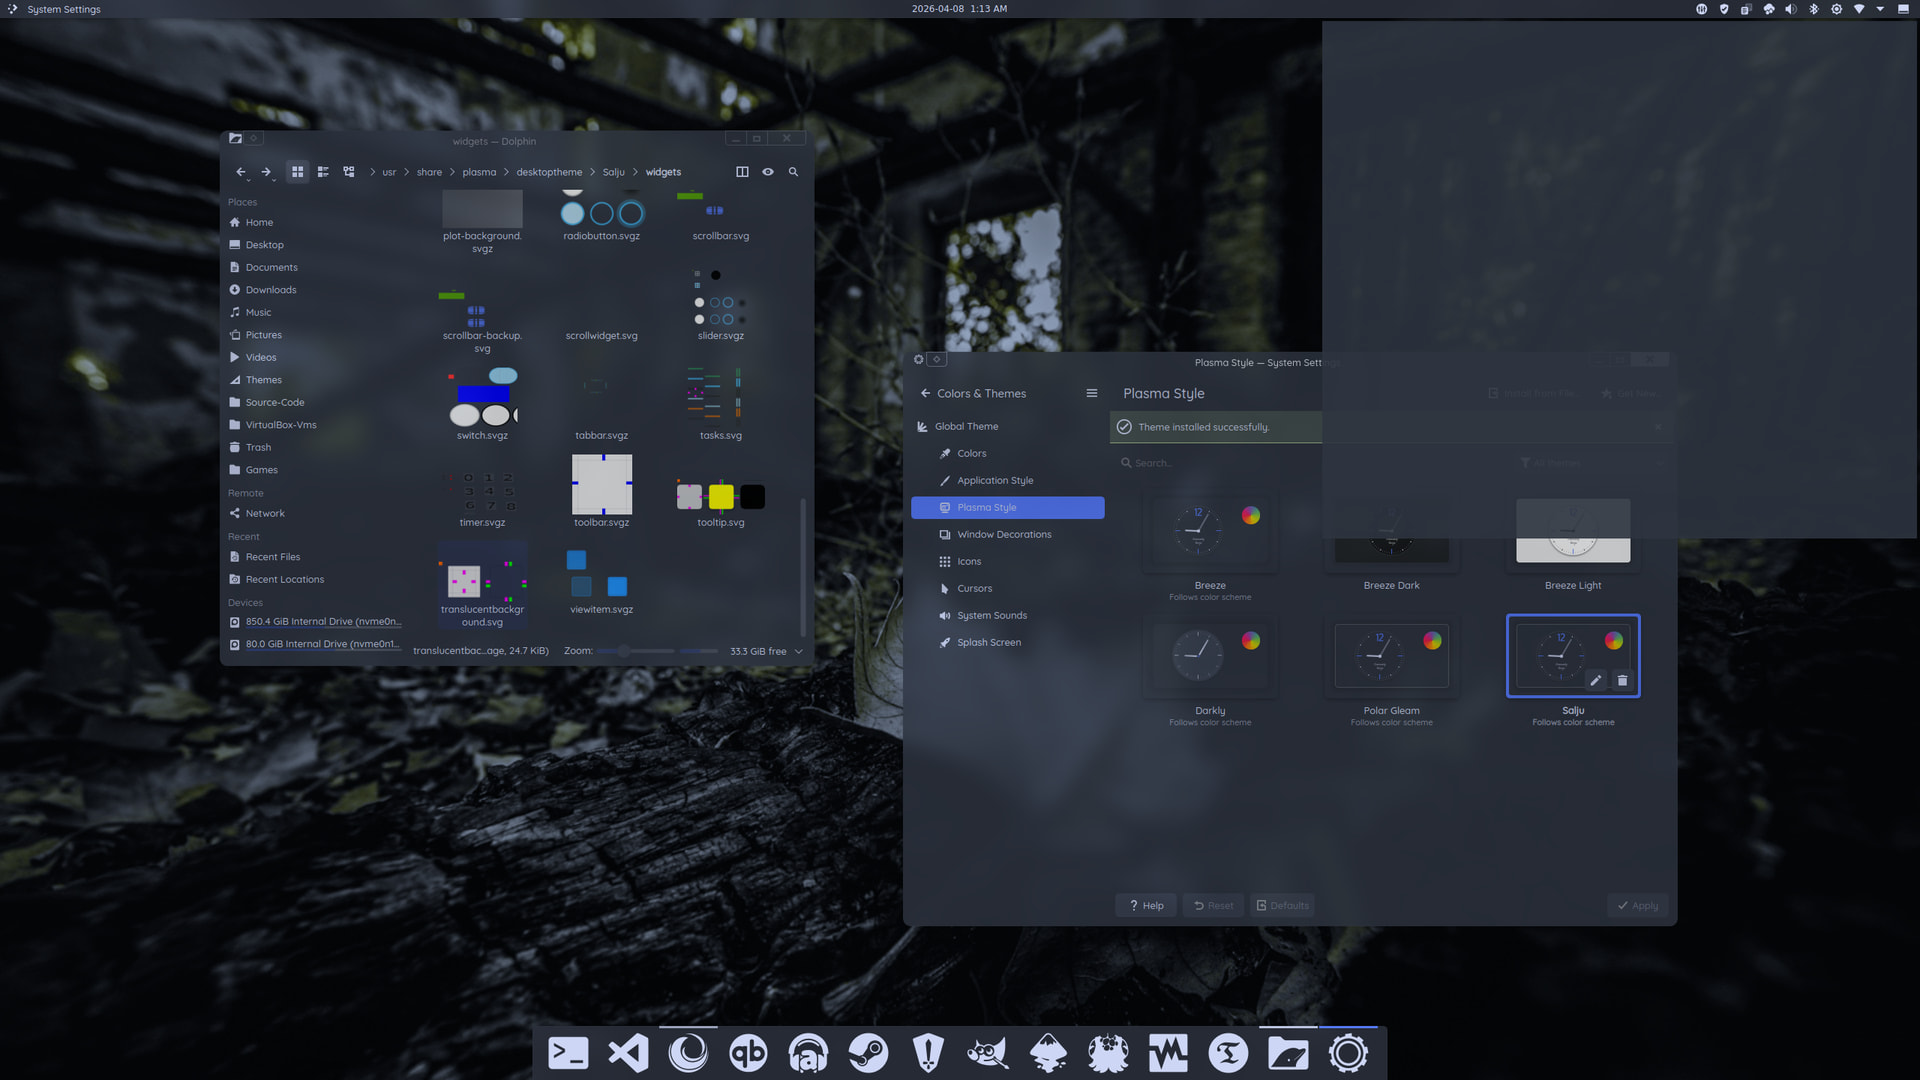
Task: Edit the Salju theme with pencil icon
Action: [1596, 680]
